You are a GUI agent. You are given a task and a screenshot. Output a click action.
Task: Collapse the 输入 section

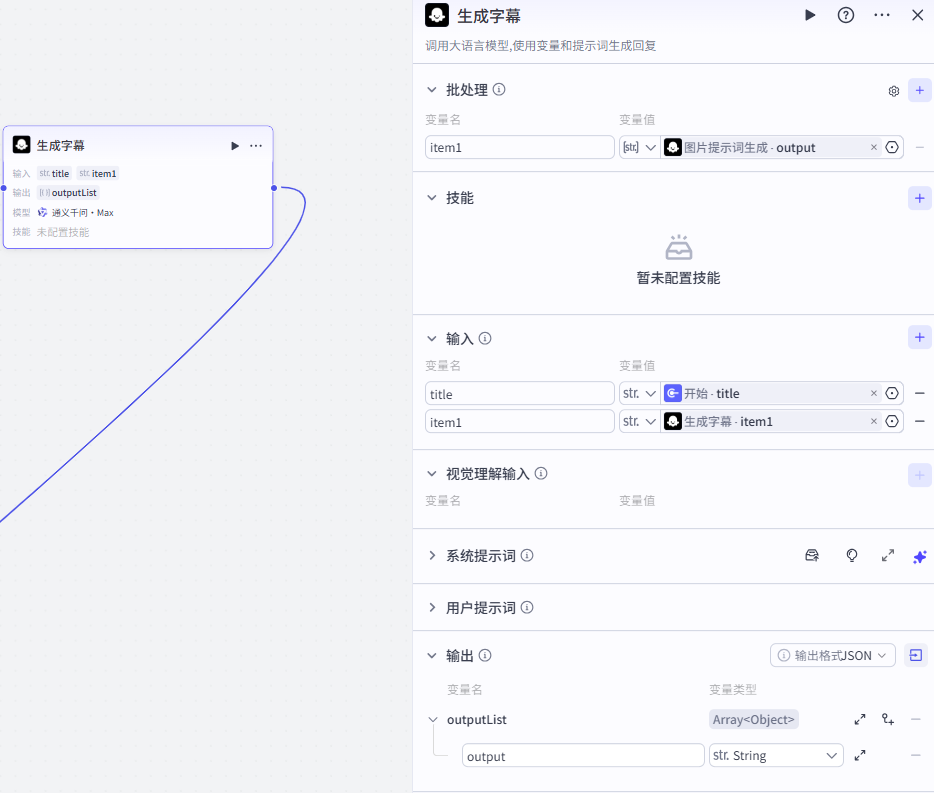click(x=432, y=338)
